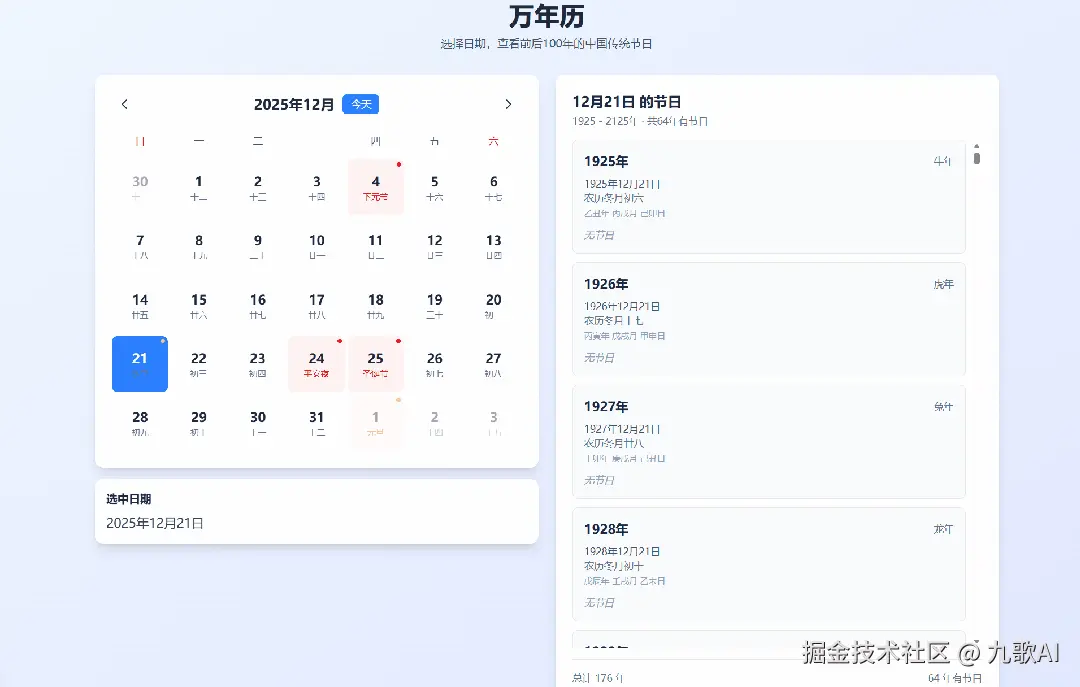1080x687 pixels.
Task: Open the 1928年 龙年 festival card
Action: point(768,564)
